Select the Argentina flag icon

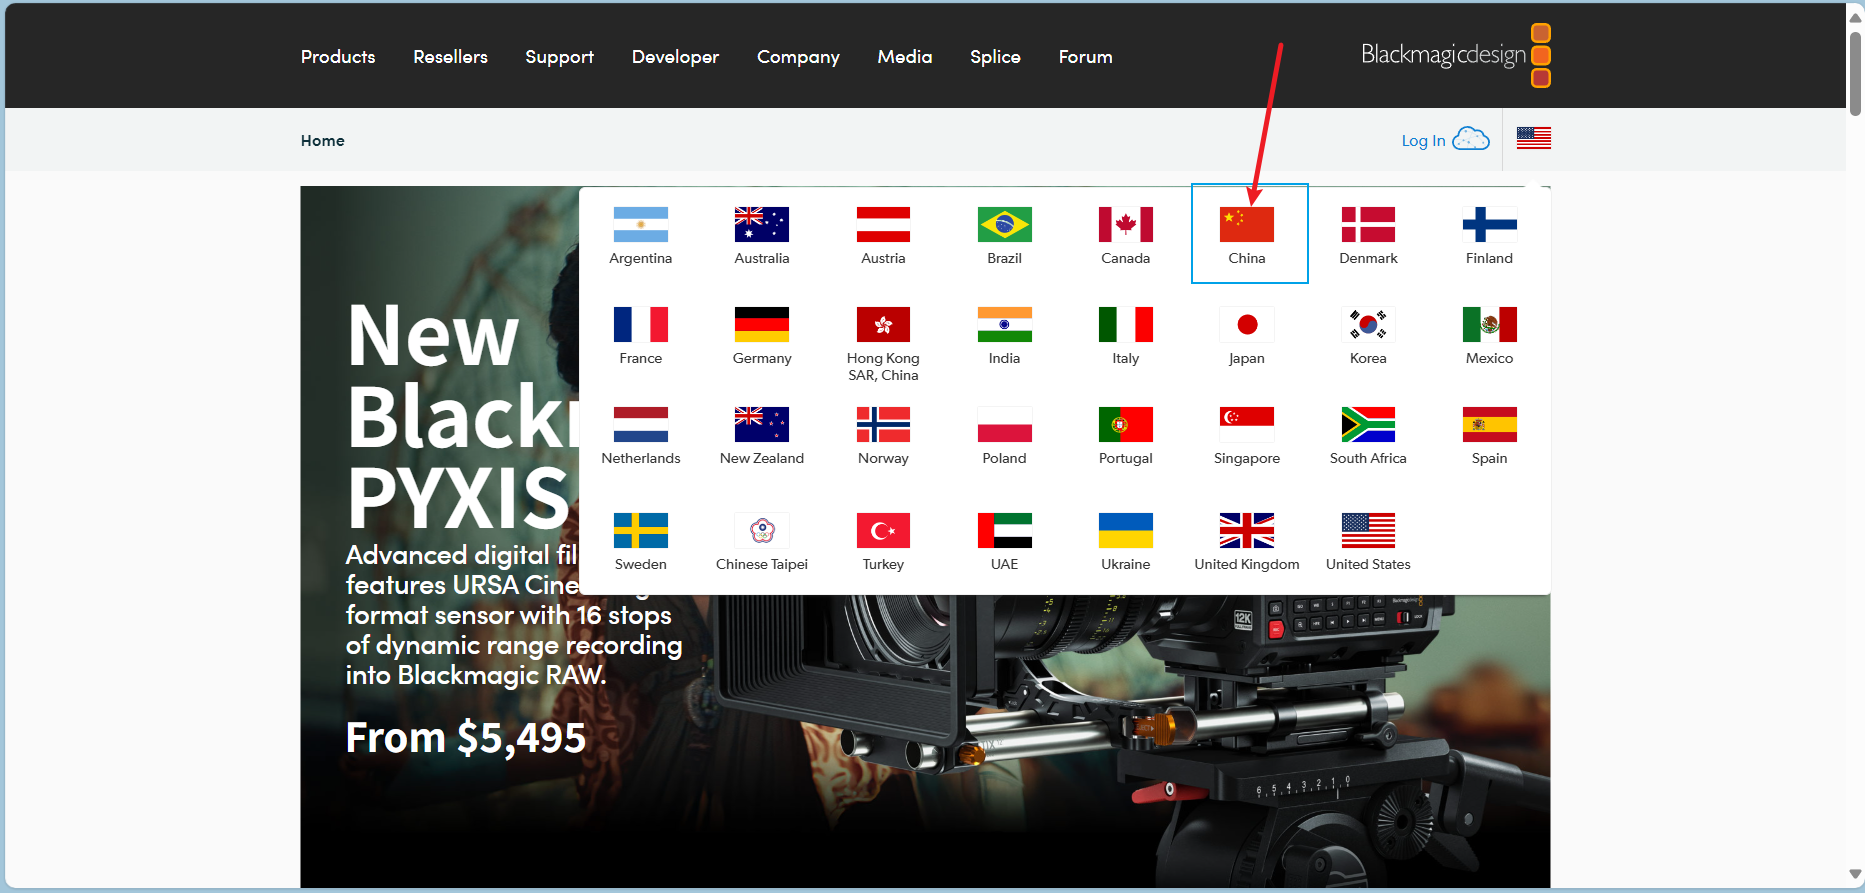[640, 224]
